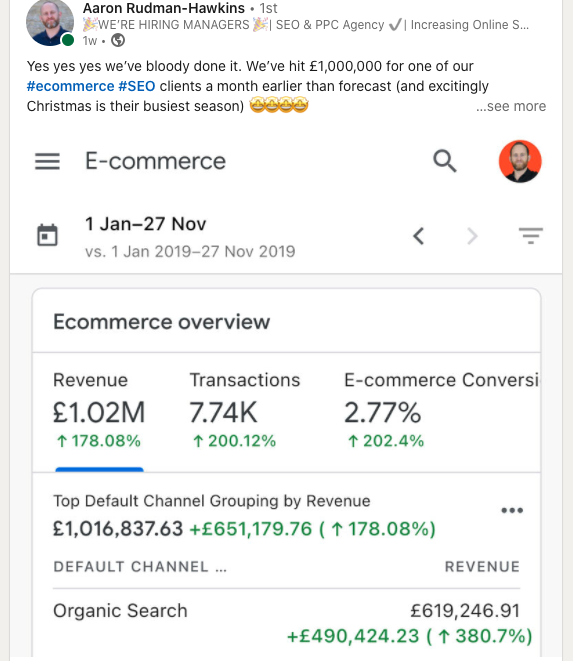Click the 2.77% conversion value
Viewport: 573px width, 661px height.
coord(382,412)
